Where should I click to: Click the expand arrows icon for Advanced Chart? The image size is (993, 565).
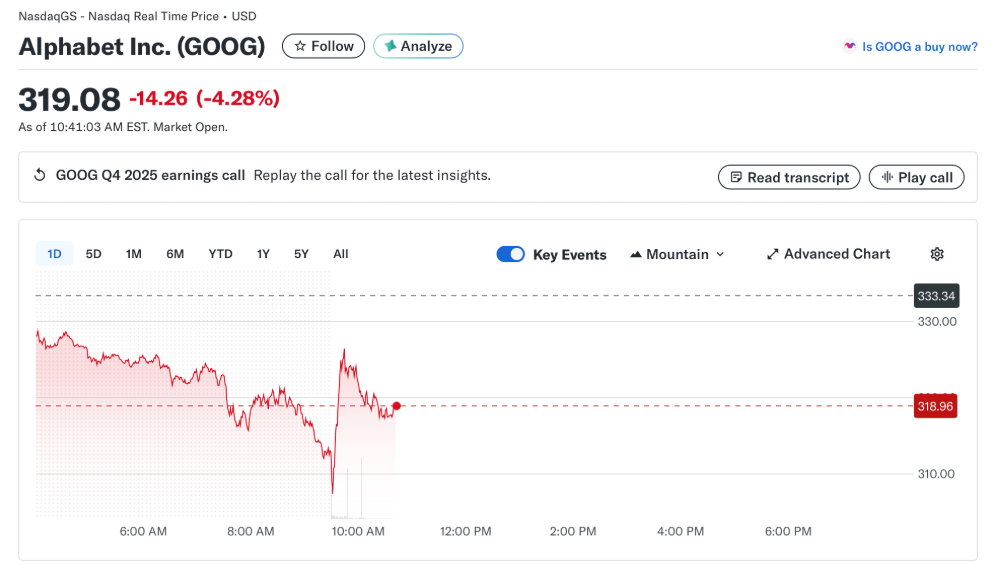(772, 254)
